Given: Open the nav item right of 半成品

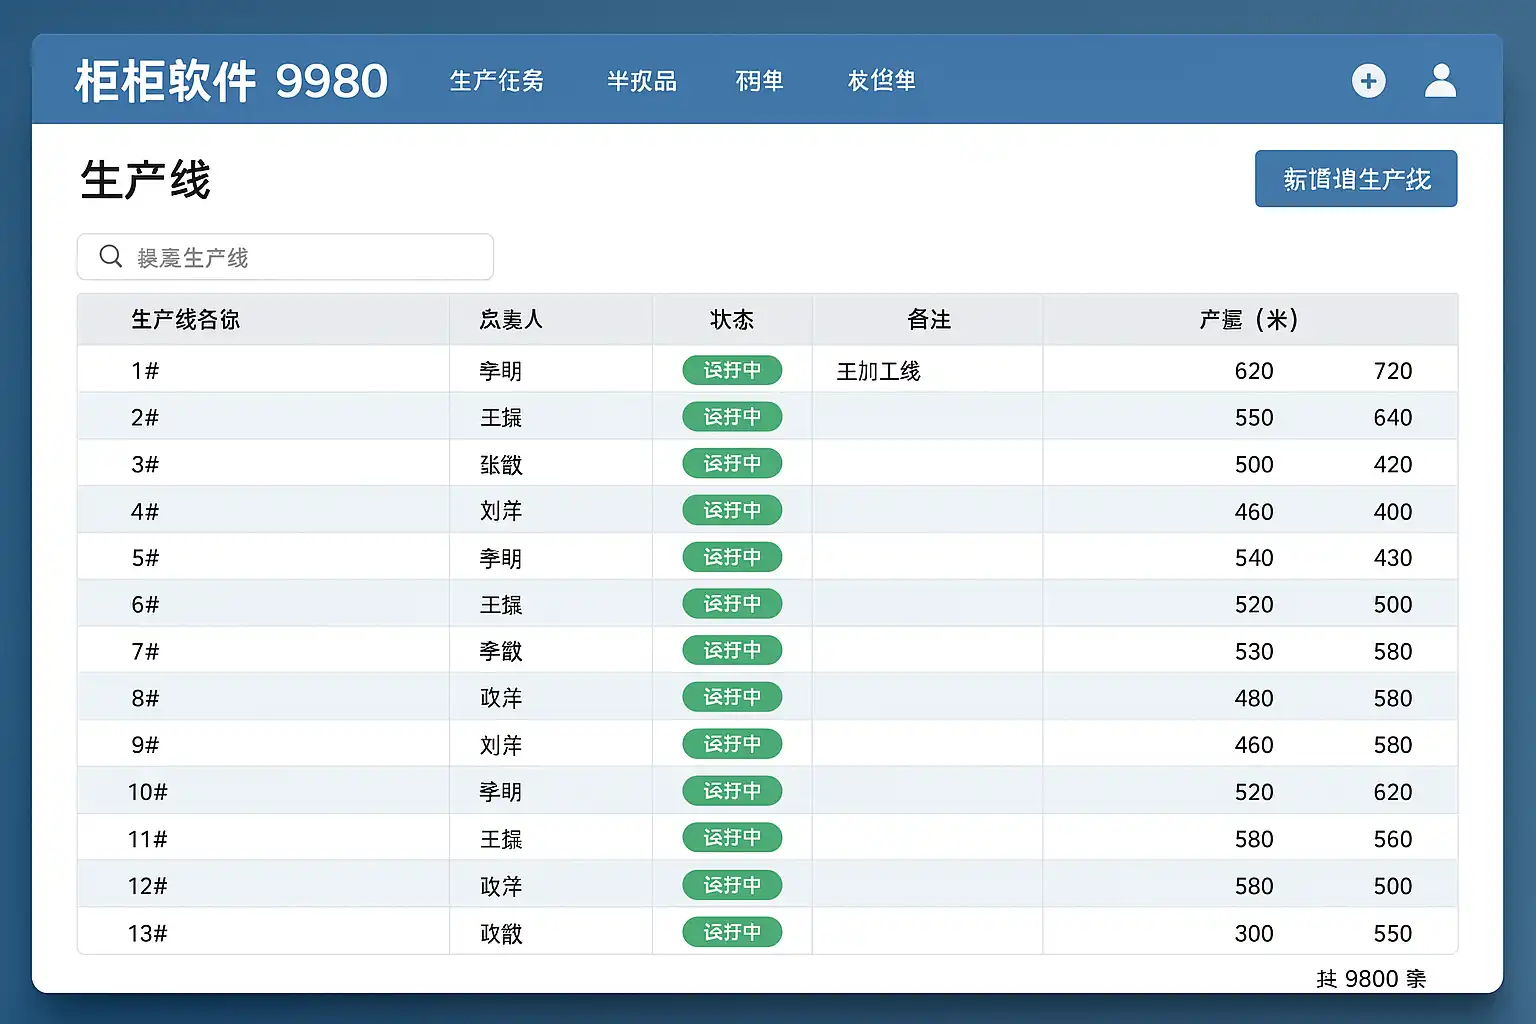Looking at the screenshot, I should coord(759,81).
